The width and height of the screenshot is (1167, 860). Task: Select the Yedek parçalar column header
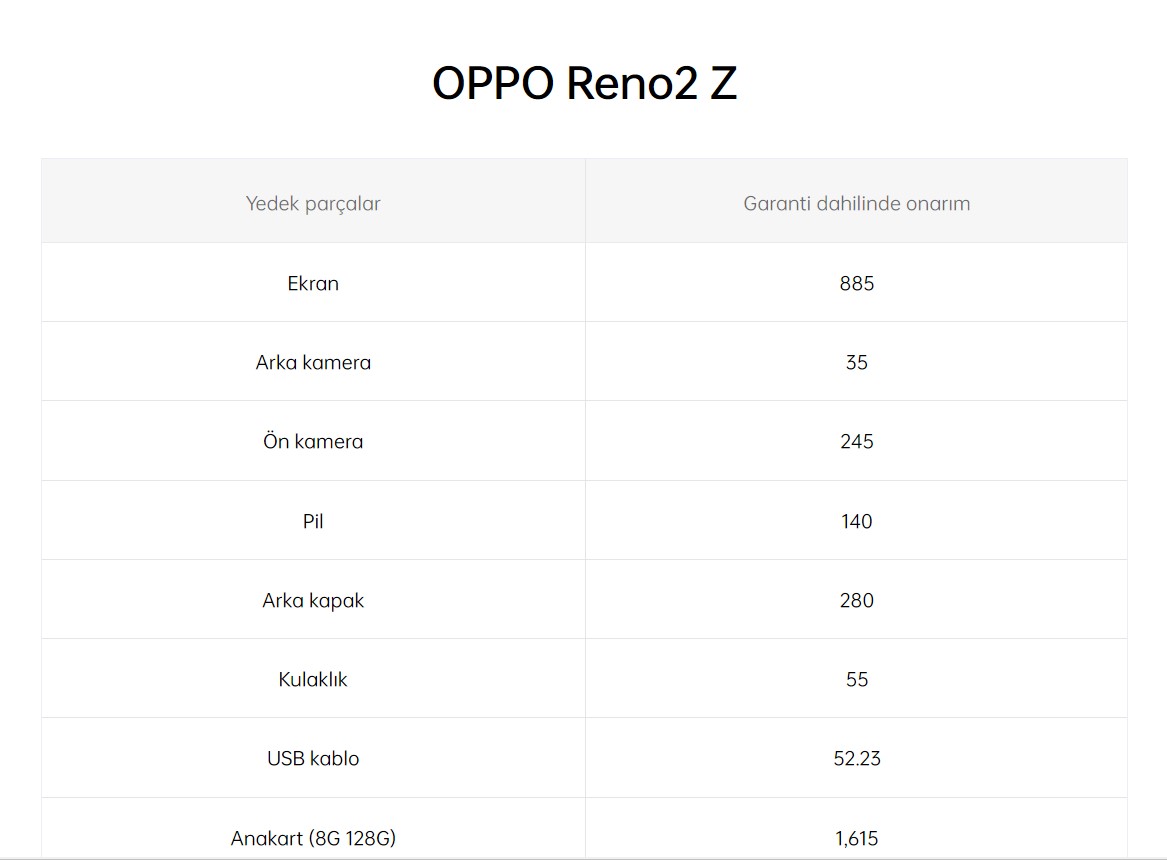pyautogui.click(x=313, y=203)
